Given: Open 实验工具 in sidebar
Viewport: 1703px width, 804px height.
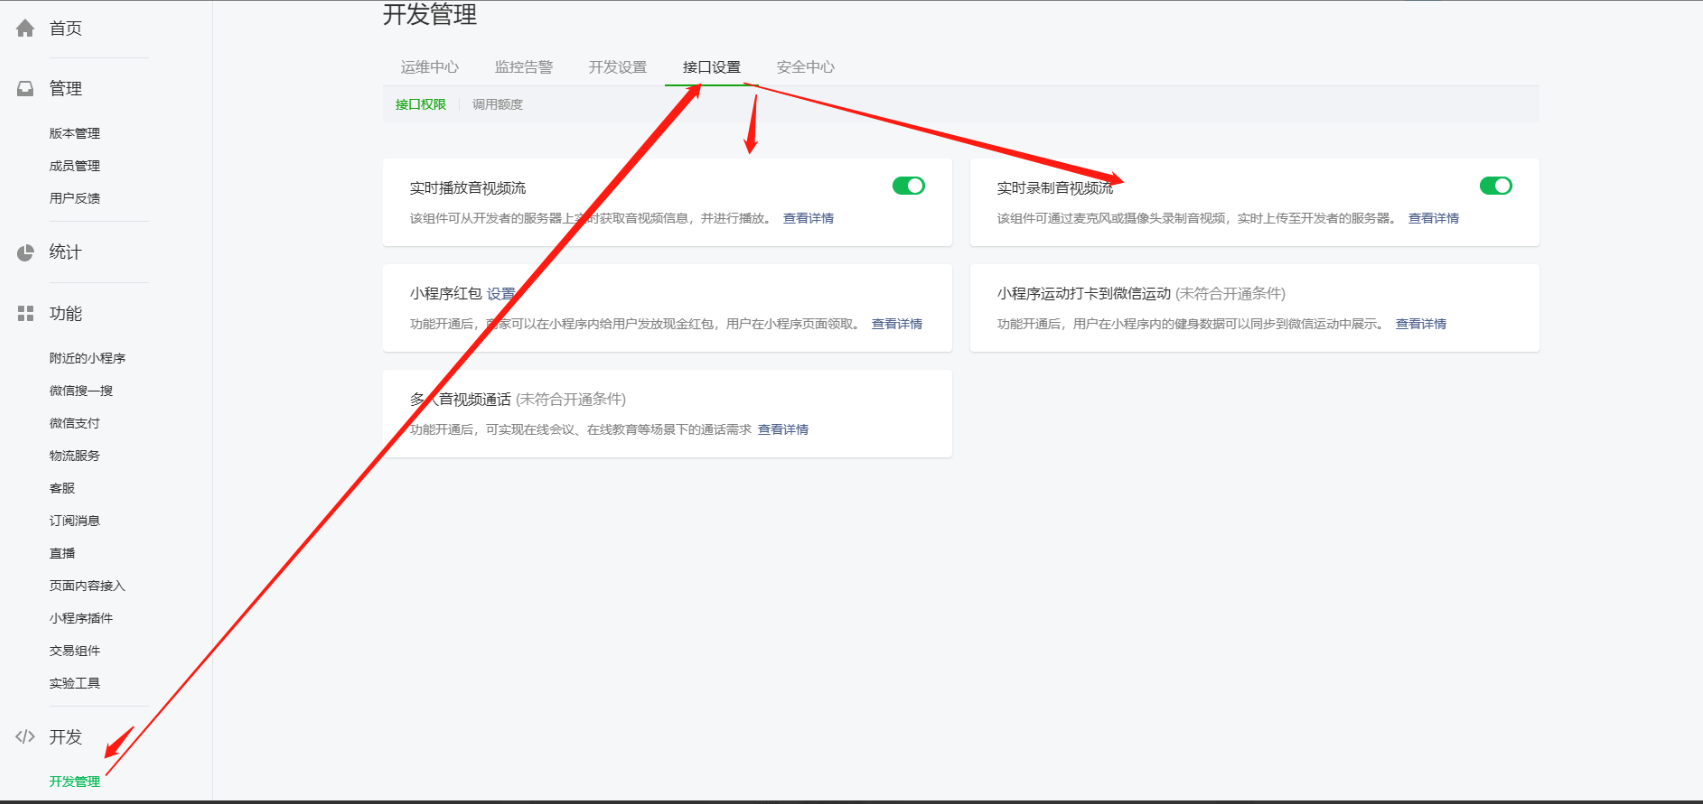Looking at the screenshot, I should click(x=75, y=683).
